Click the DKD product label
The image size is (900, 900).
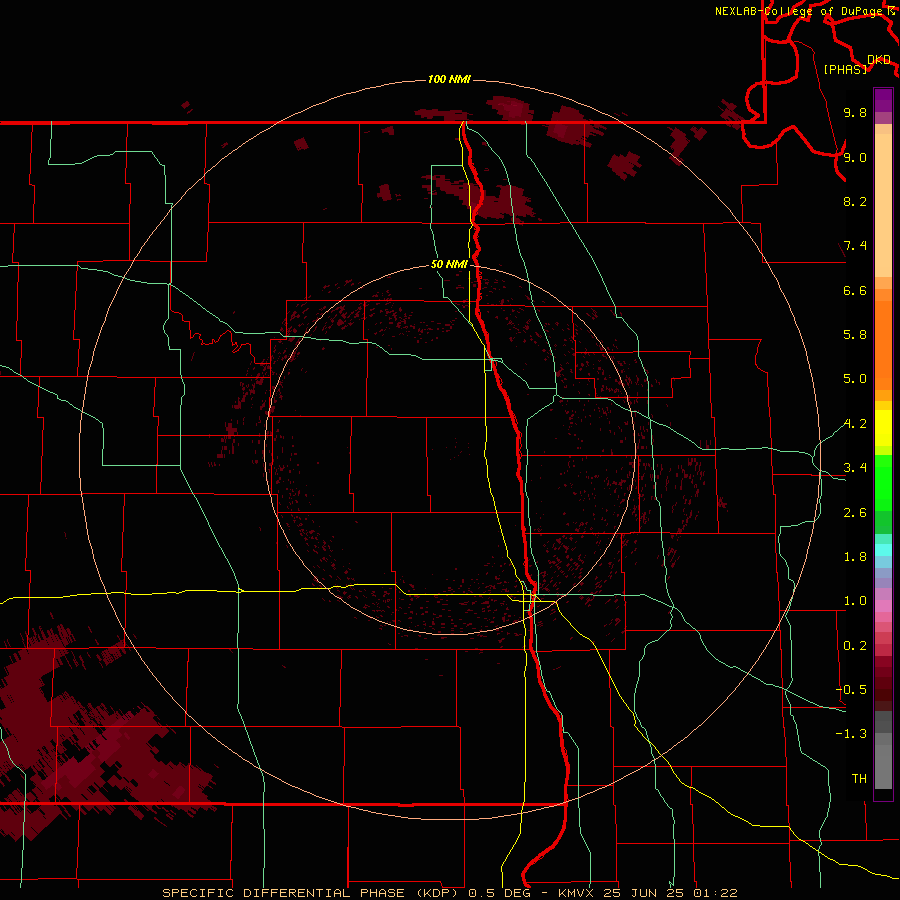tap(878, 60)
